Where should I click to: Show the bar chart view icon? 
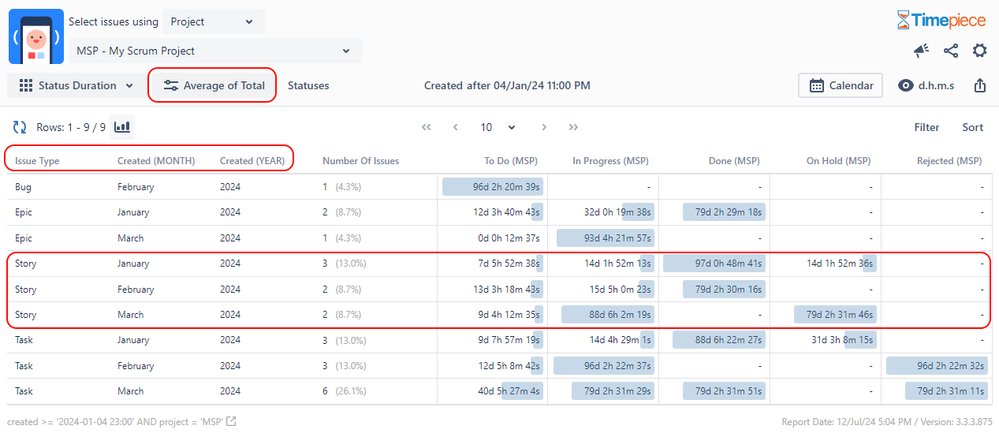[x=122, y=127]
